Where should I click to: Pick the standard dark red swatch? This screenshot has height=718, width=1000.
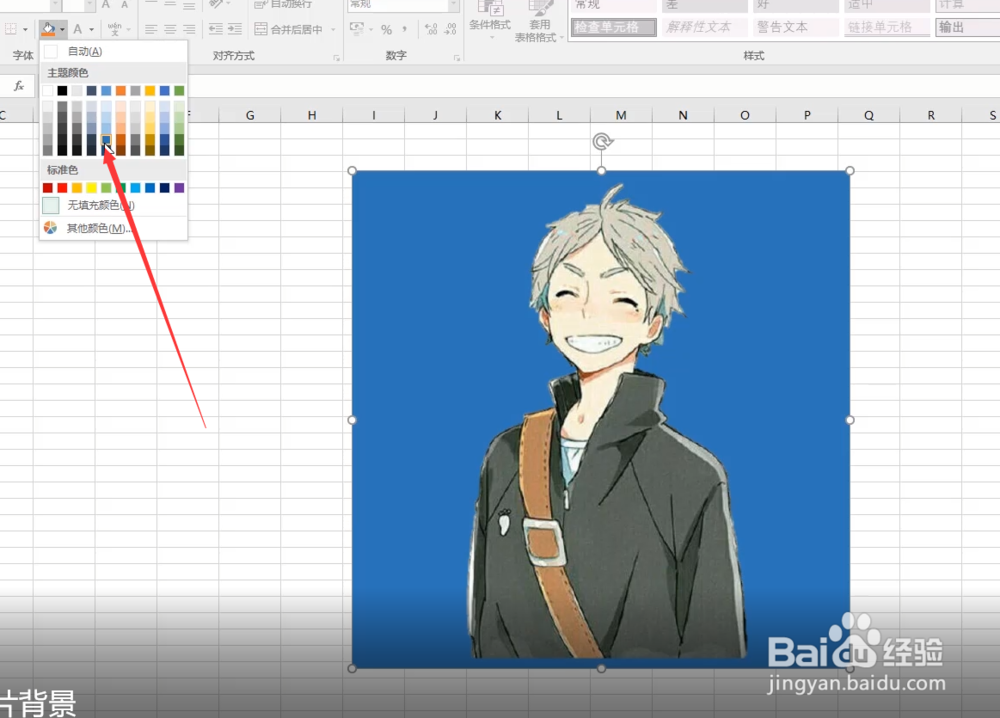48,187
